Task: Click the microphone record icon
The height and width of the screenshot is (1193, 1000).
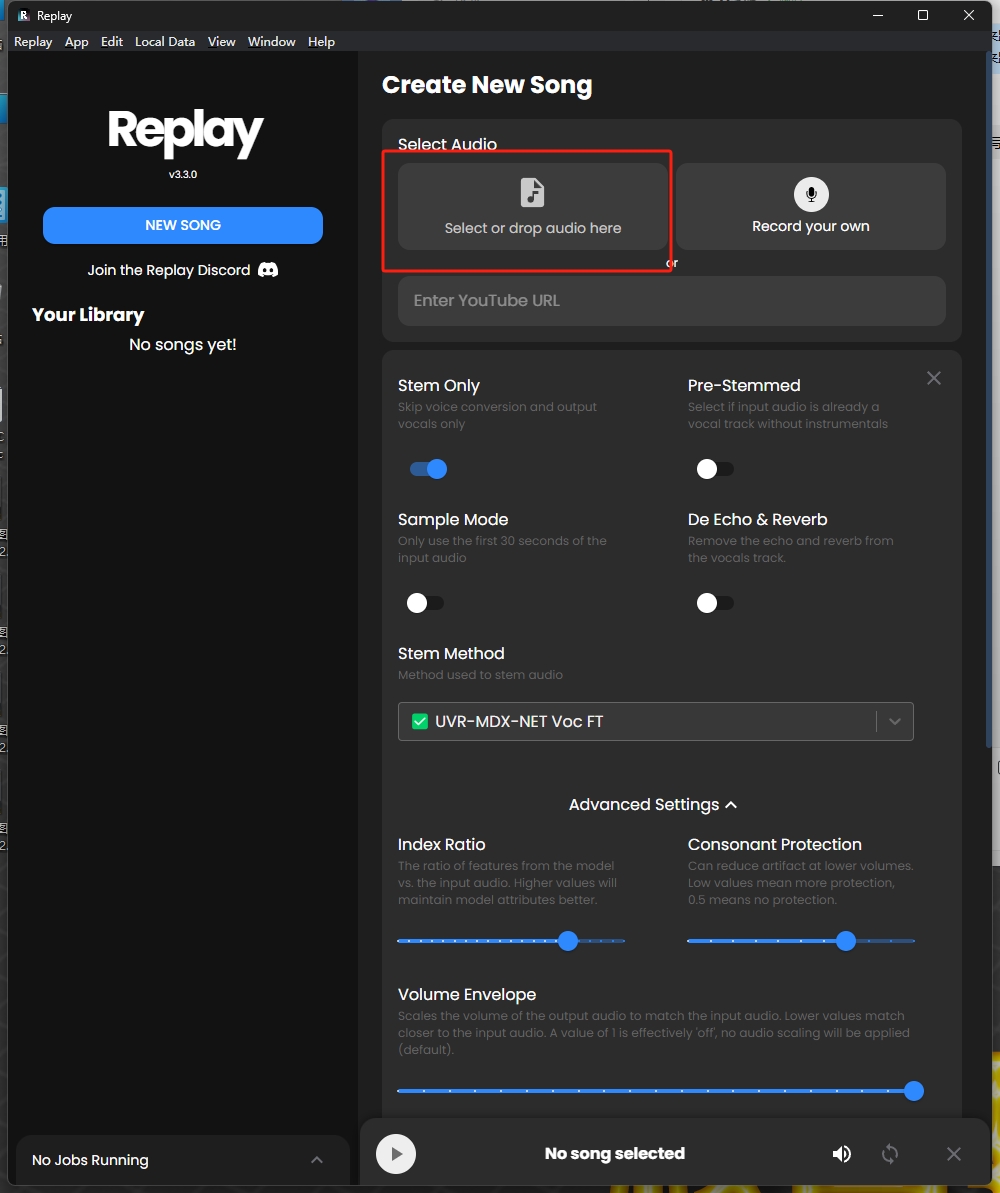Action: [811, 194]
